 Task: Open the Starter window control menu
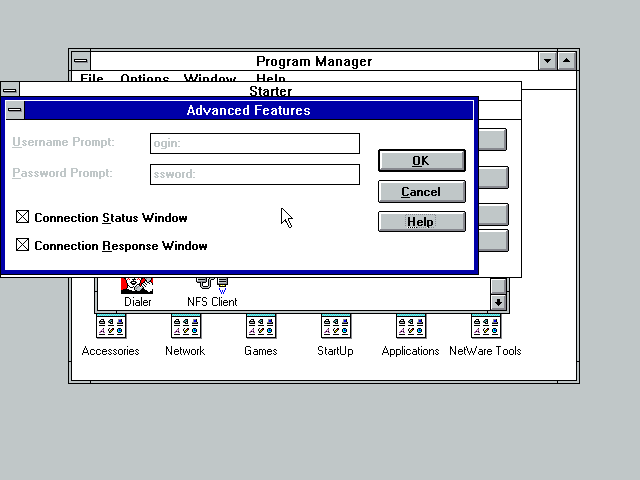coord(9,91)
